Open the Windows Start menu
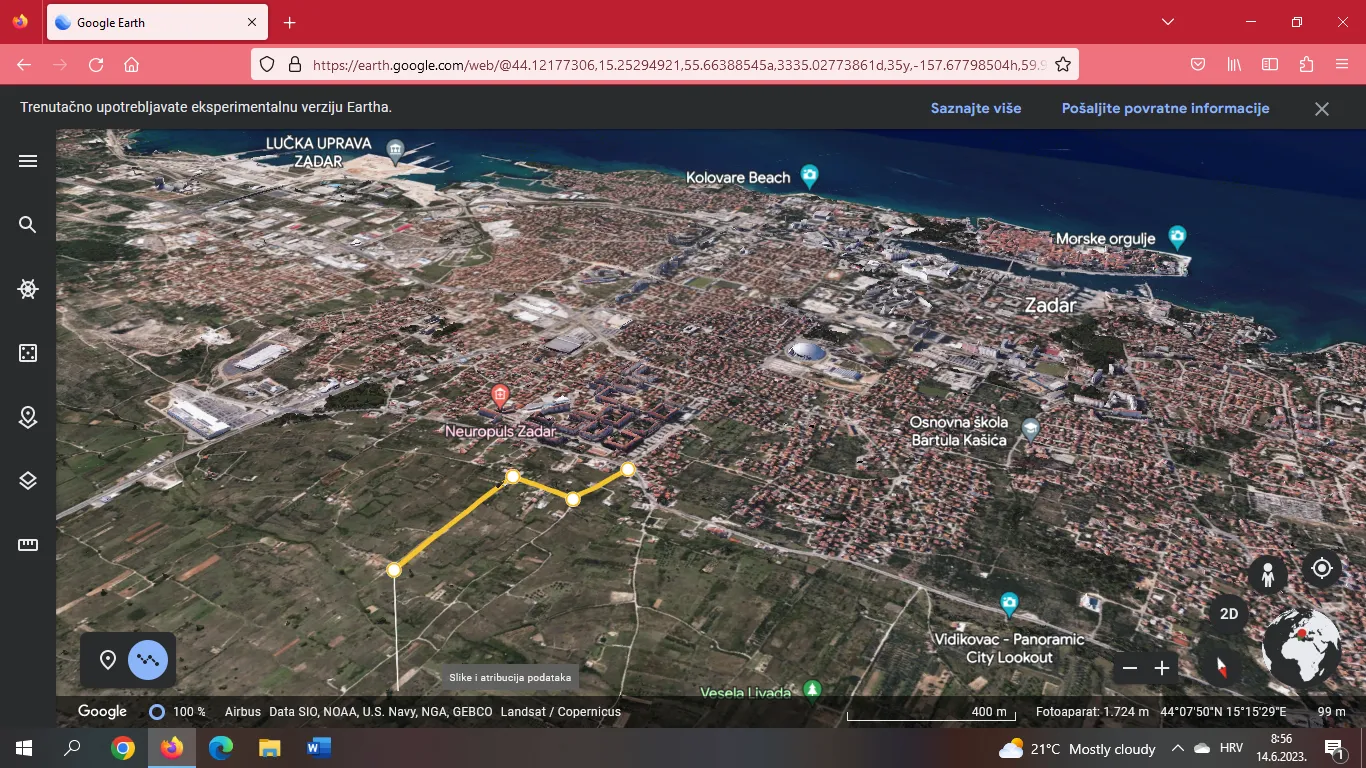Viewport: 1366px width, 768px height. pyautogui.click(x=24, y=748)
